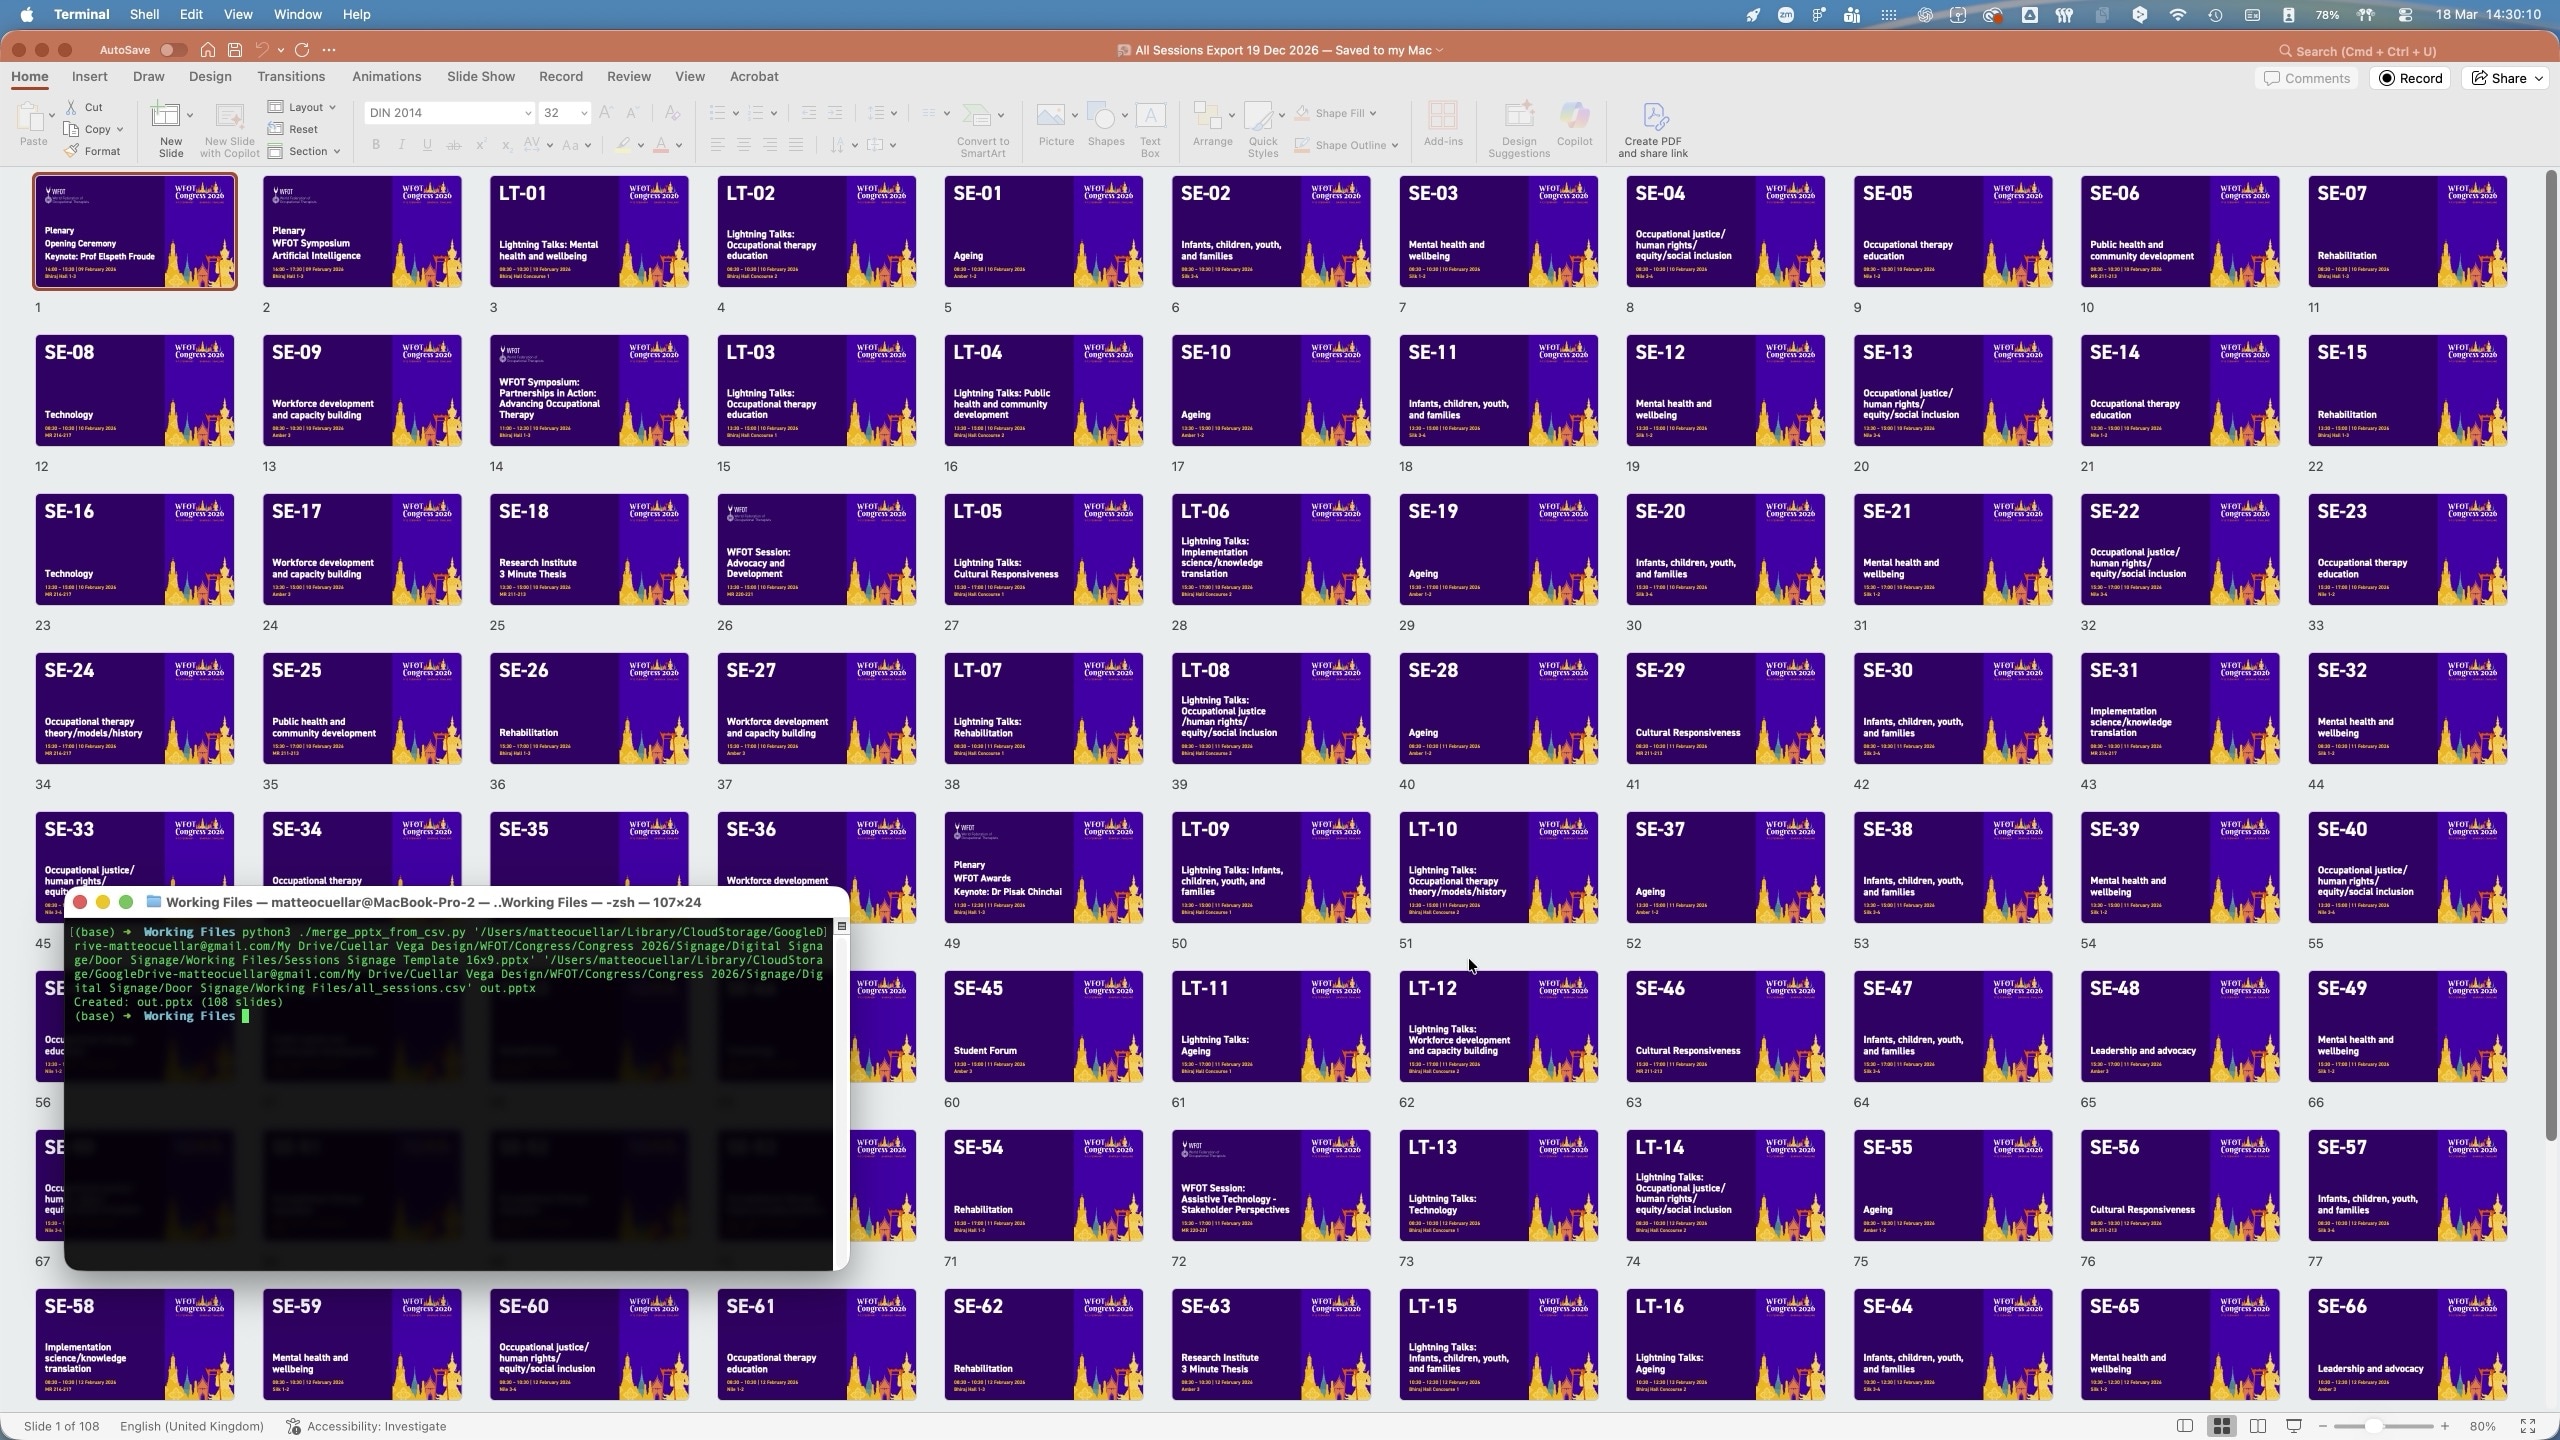Click the New Slide icon
This screenshot has height=1440, width=2560.
pyautogui.click(x=166, y=117)
